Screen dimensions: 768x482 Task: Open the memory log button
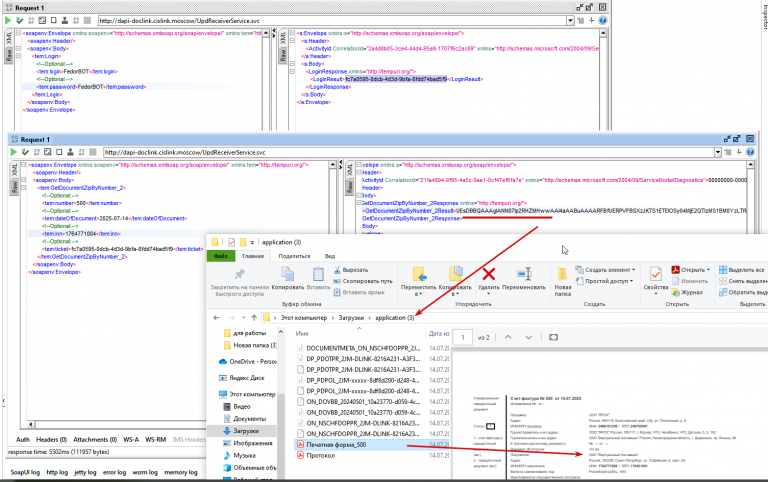point(181,472)
